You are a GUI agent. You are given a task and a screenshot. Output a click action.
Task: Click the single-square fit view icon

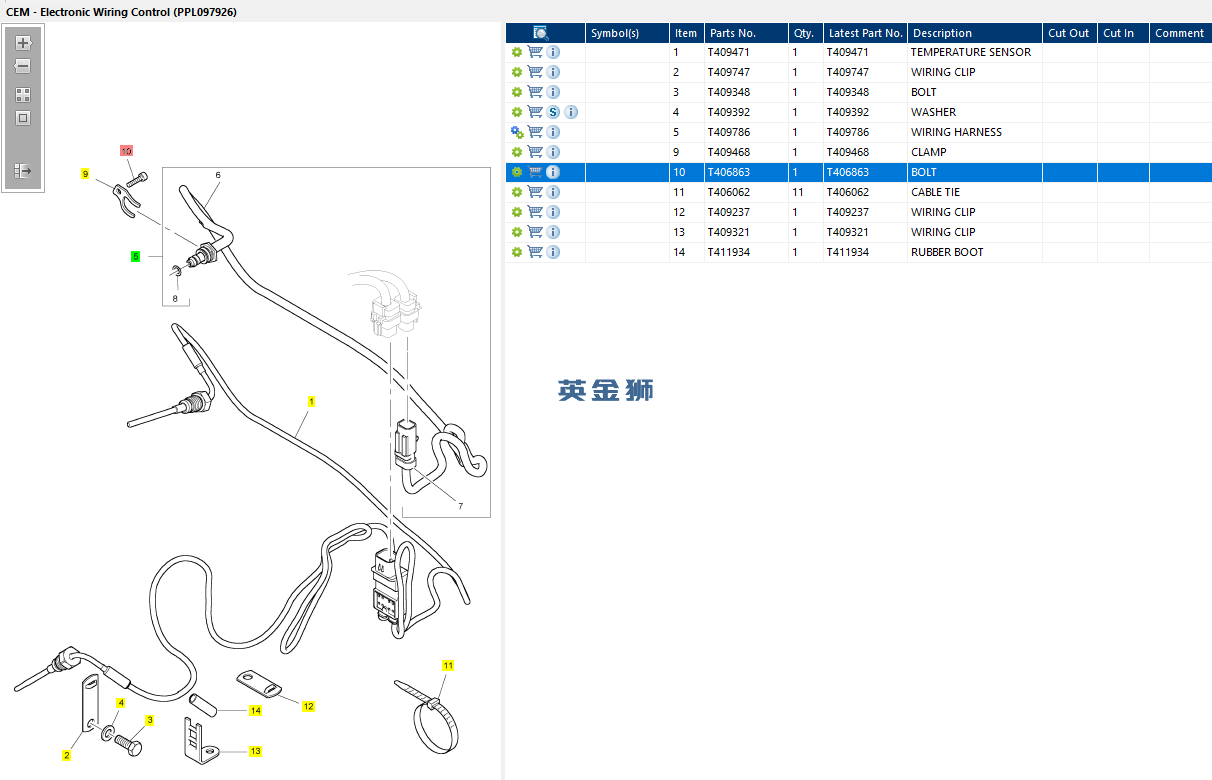[23, 118]
